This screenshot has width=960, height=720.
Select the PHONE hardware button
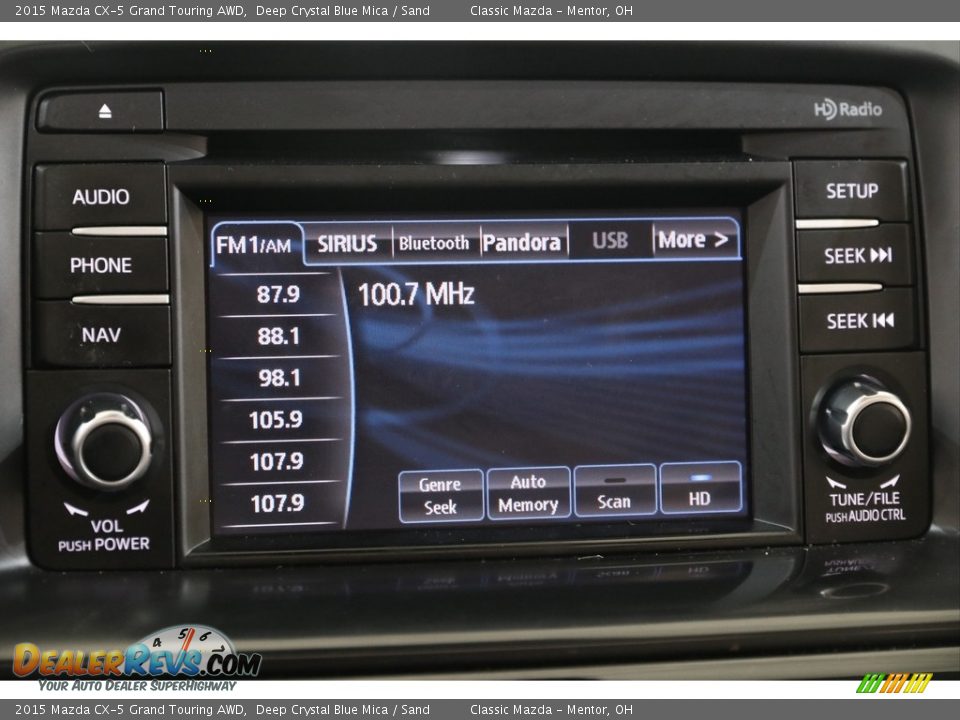tap(100, 265)
